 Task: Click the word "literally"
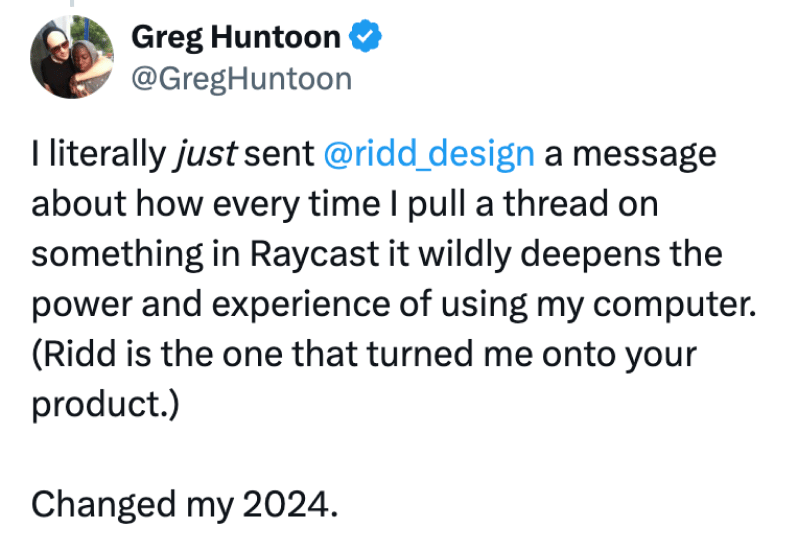point(107,154)
